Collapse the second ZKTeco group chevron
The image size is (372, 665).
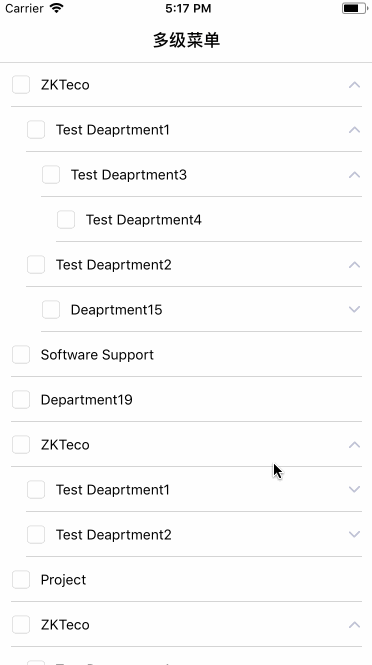[354, 444]
